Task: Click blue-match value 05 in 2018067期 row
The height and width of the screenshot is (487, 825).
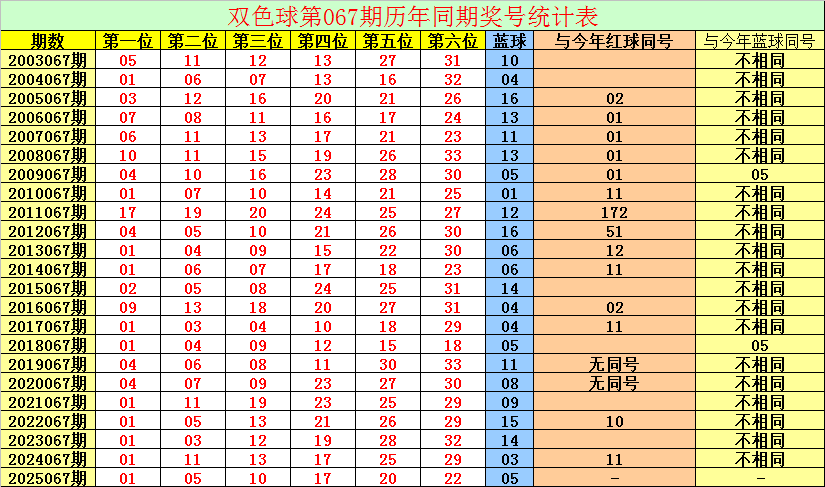Action: click(760, 346)
